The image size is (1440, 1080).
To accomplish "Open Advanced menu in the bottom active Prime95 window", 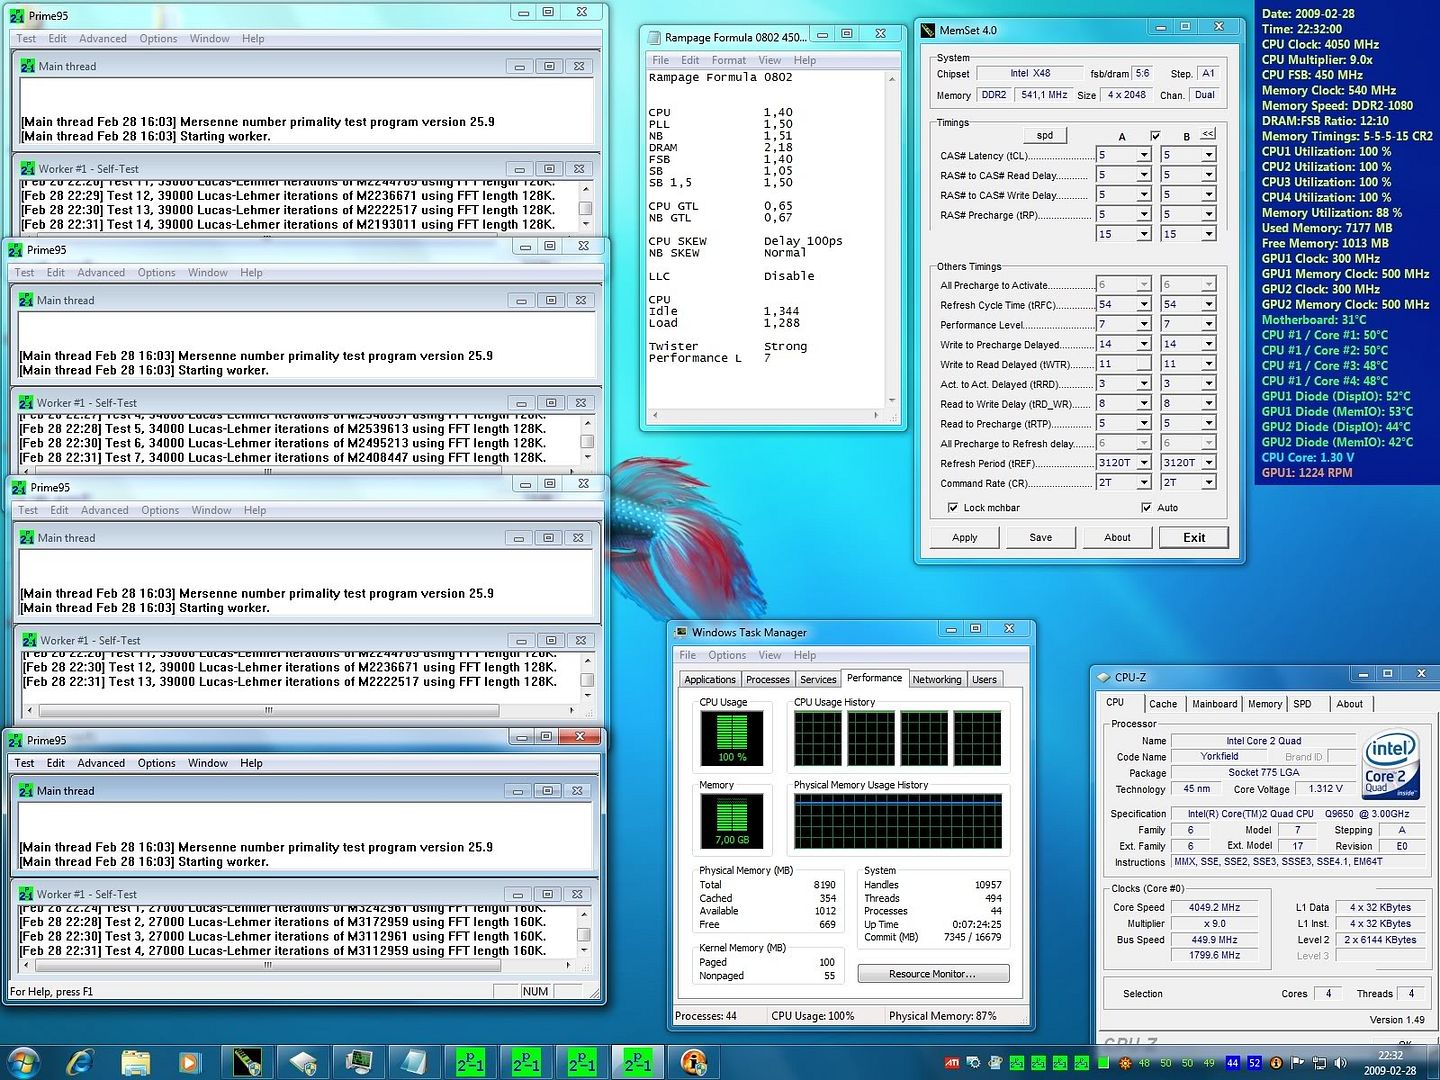I will pos(101,763).
